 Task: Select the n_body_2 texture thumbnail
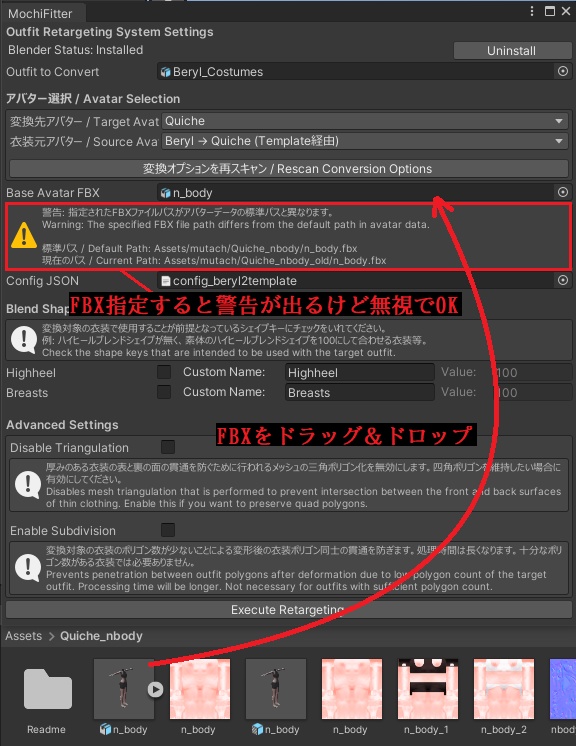(504, 688)
